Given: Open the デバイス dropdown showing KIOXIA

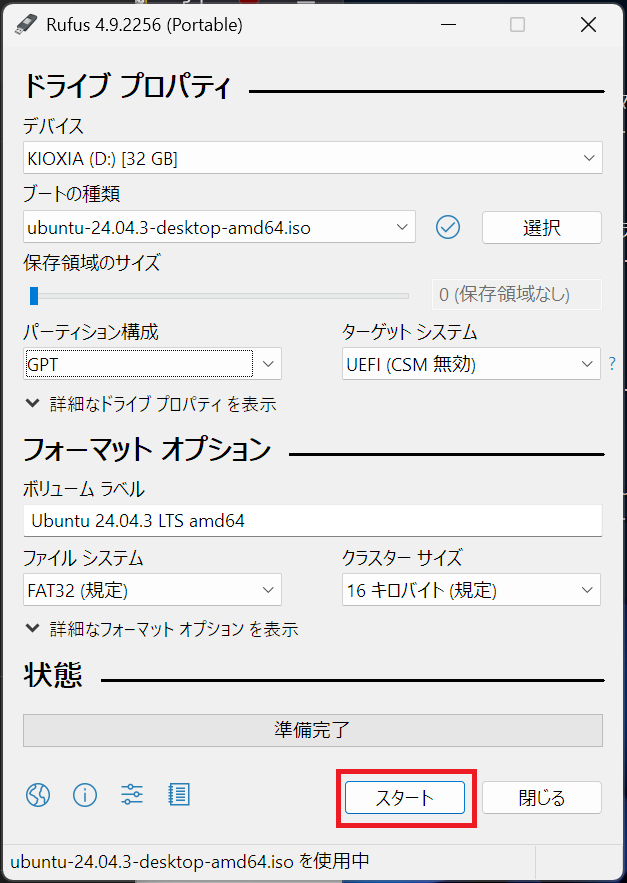Looking at the screenshot, I should click(313, 158).
